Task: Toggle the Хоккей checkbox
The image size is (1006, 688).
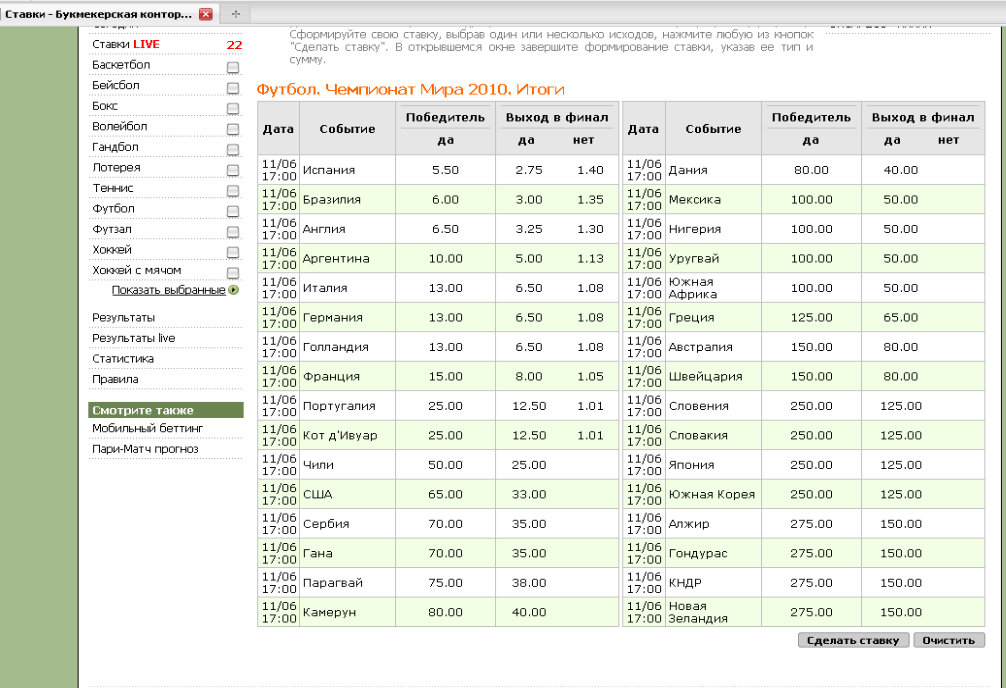Action: 233,252
